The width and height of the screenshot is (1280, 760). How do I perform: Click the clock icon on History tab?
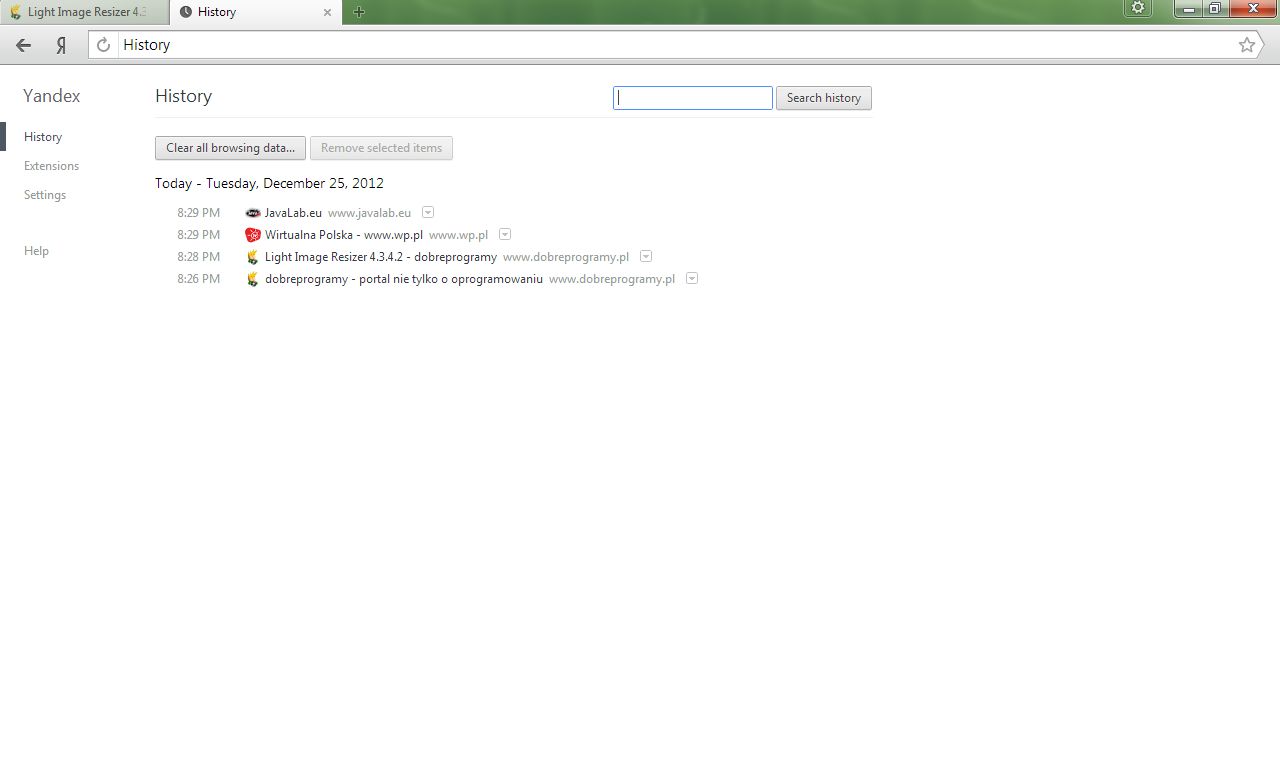click(x=185, y=12)
